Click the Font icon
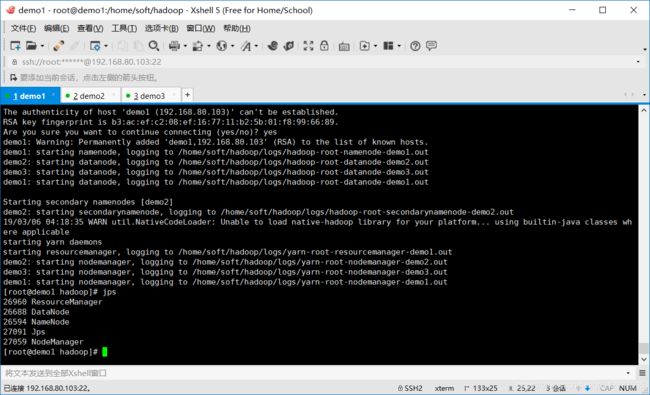This screenshot has height=395, width=650. (x=246, y=46)
